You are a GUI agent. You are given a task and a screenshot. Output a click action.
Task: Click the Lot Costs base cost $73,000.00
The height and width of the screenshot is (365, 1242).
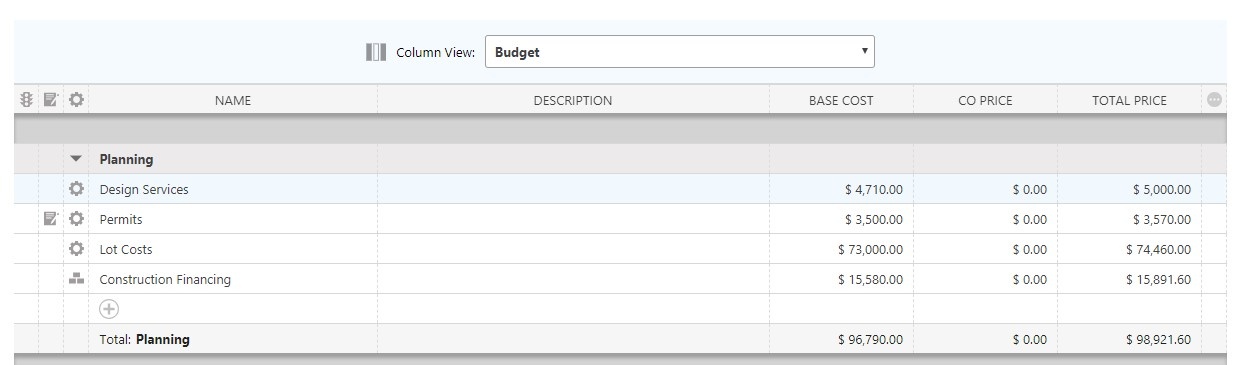pos(870,250)
